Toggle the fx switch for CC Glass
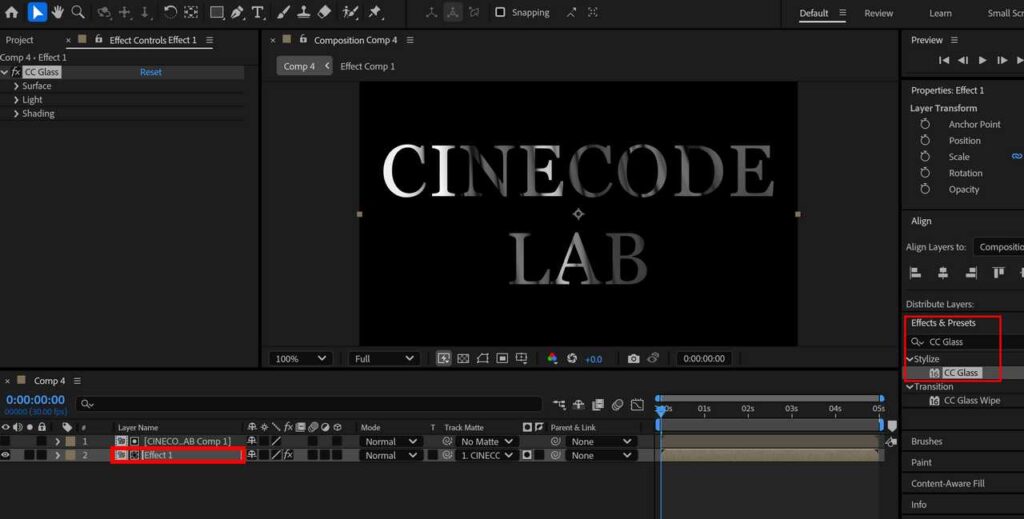 (16, 72)
